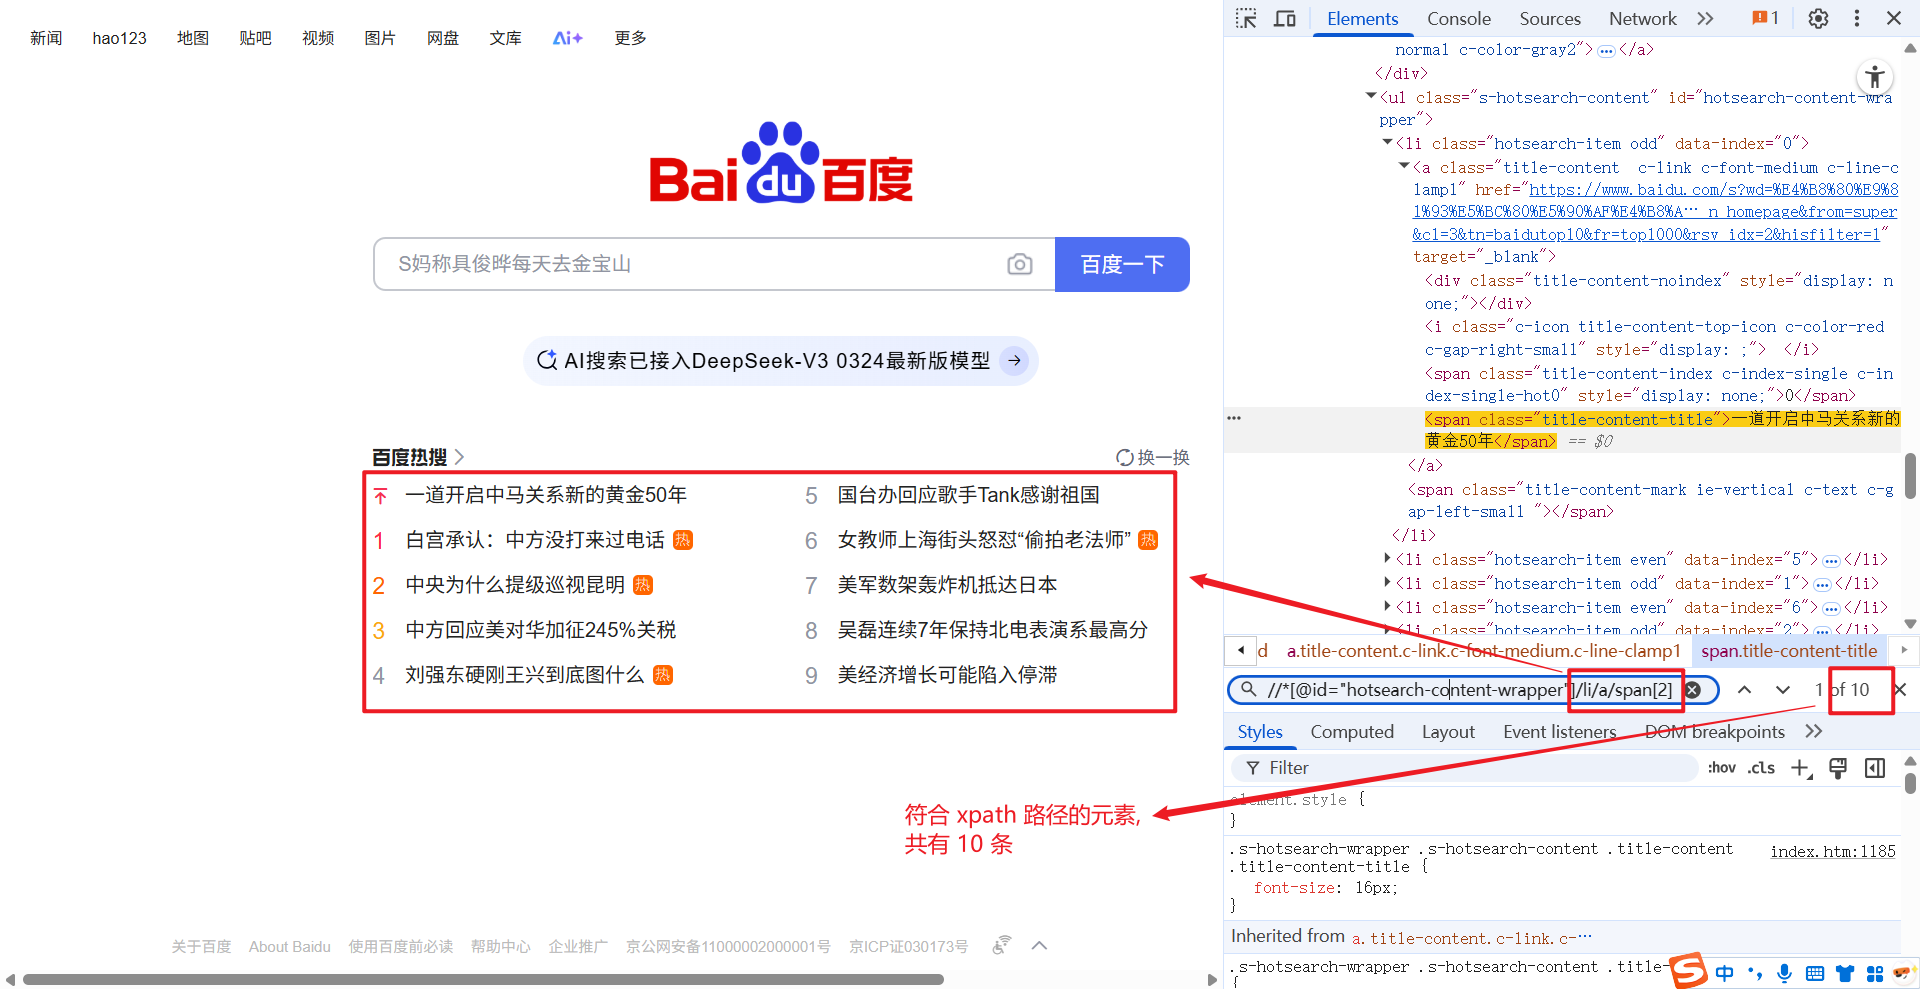The image size is (1920, 989).
Task: Close the DevTools panel
Action: (x=1894, y=18)
